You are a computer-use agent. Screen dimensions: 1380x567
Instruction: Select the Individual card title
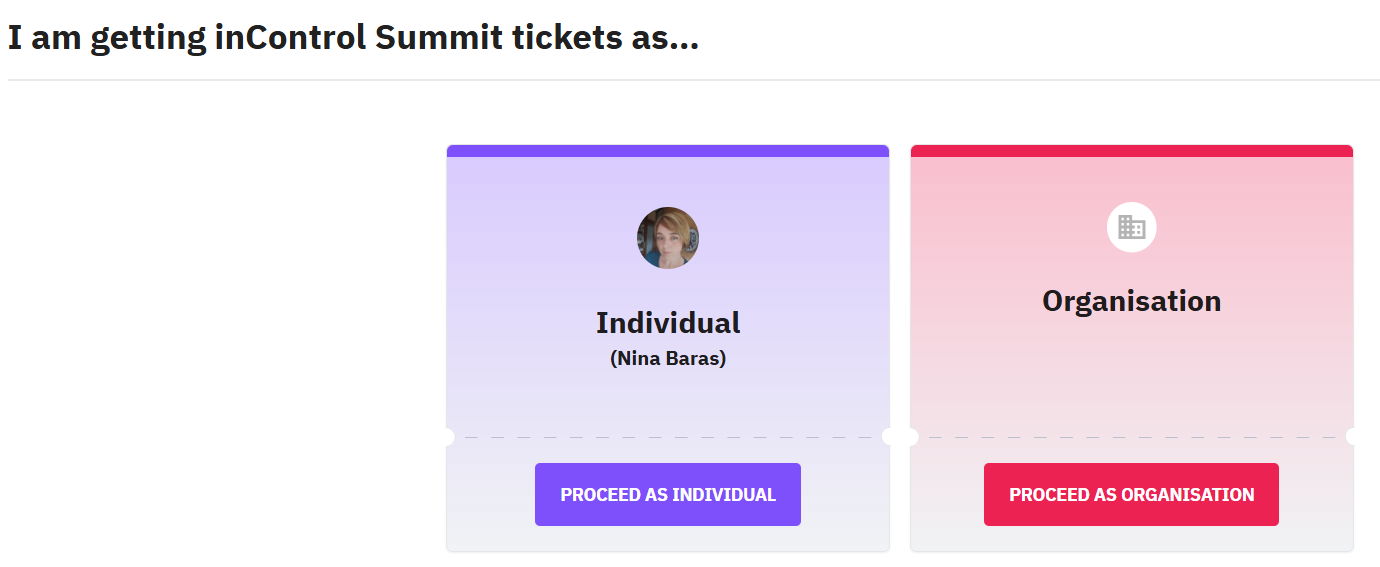668,323
